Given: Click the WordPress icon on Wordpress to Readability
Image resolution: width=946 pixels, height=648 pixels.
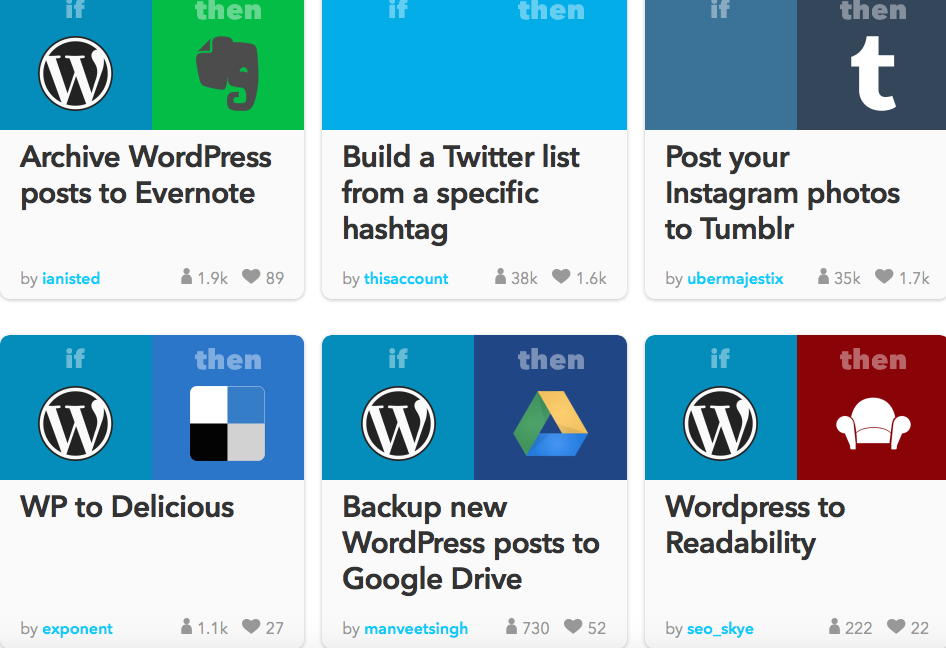Looking at the screenshot, I should [720, 424].
